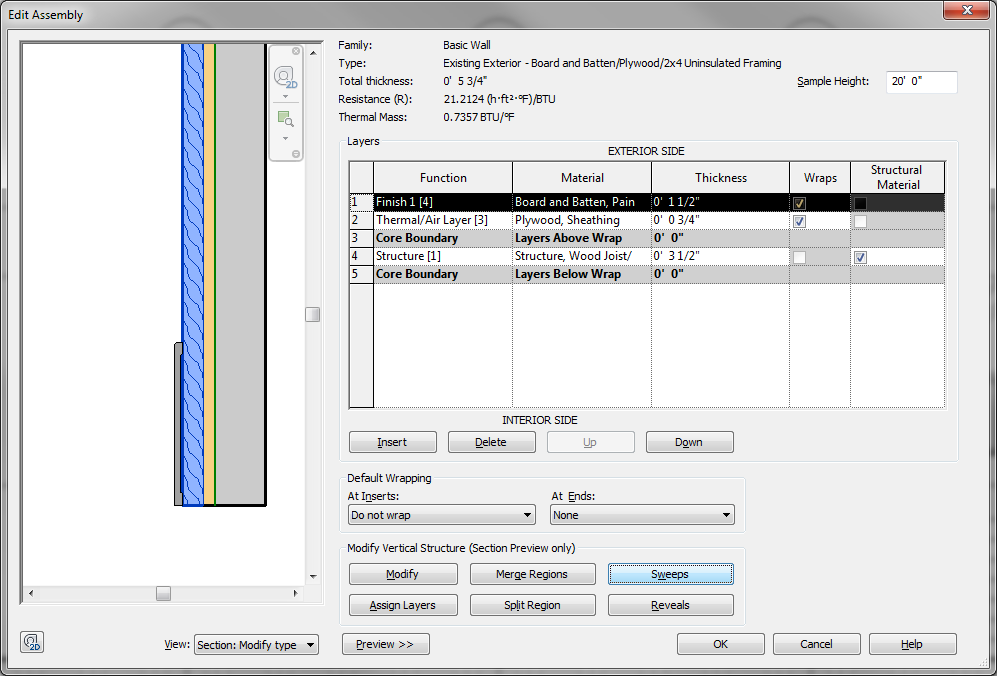Click preview scrollbar up arrow
997x676 pixels.
coord(313,53)
